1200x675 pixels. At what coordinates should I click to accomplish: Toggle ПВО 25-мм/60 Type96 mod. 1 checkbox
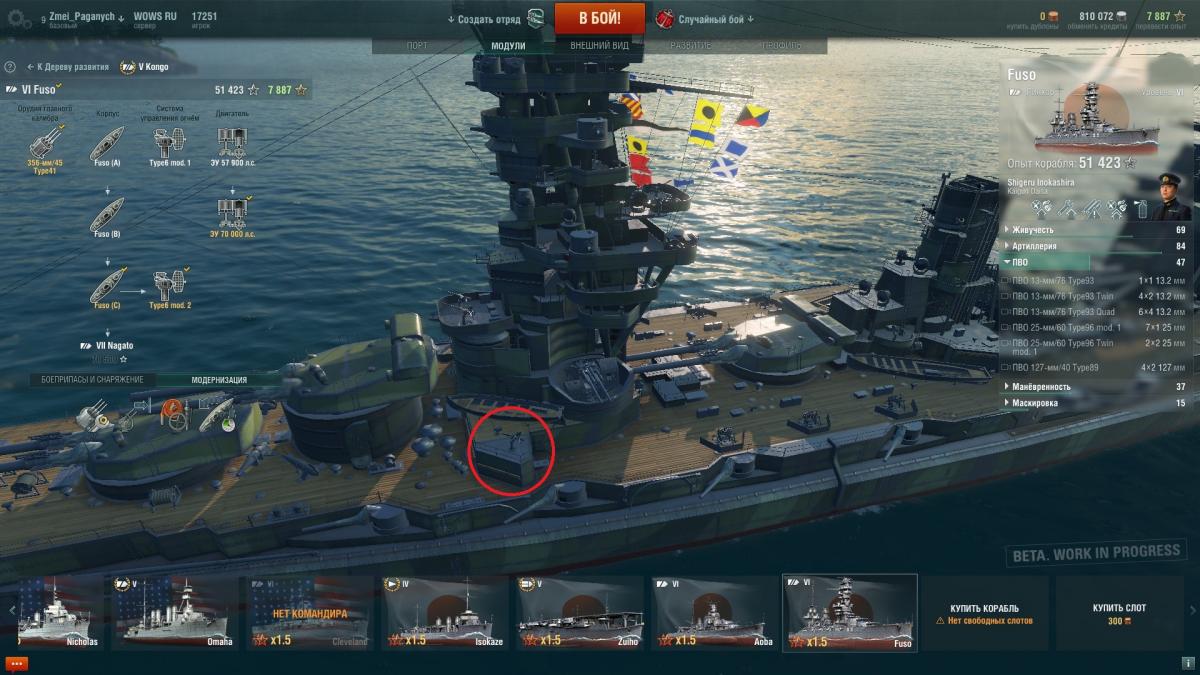click(1006, 327)
